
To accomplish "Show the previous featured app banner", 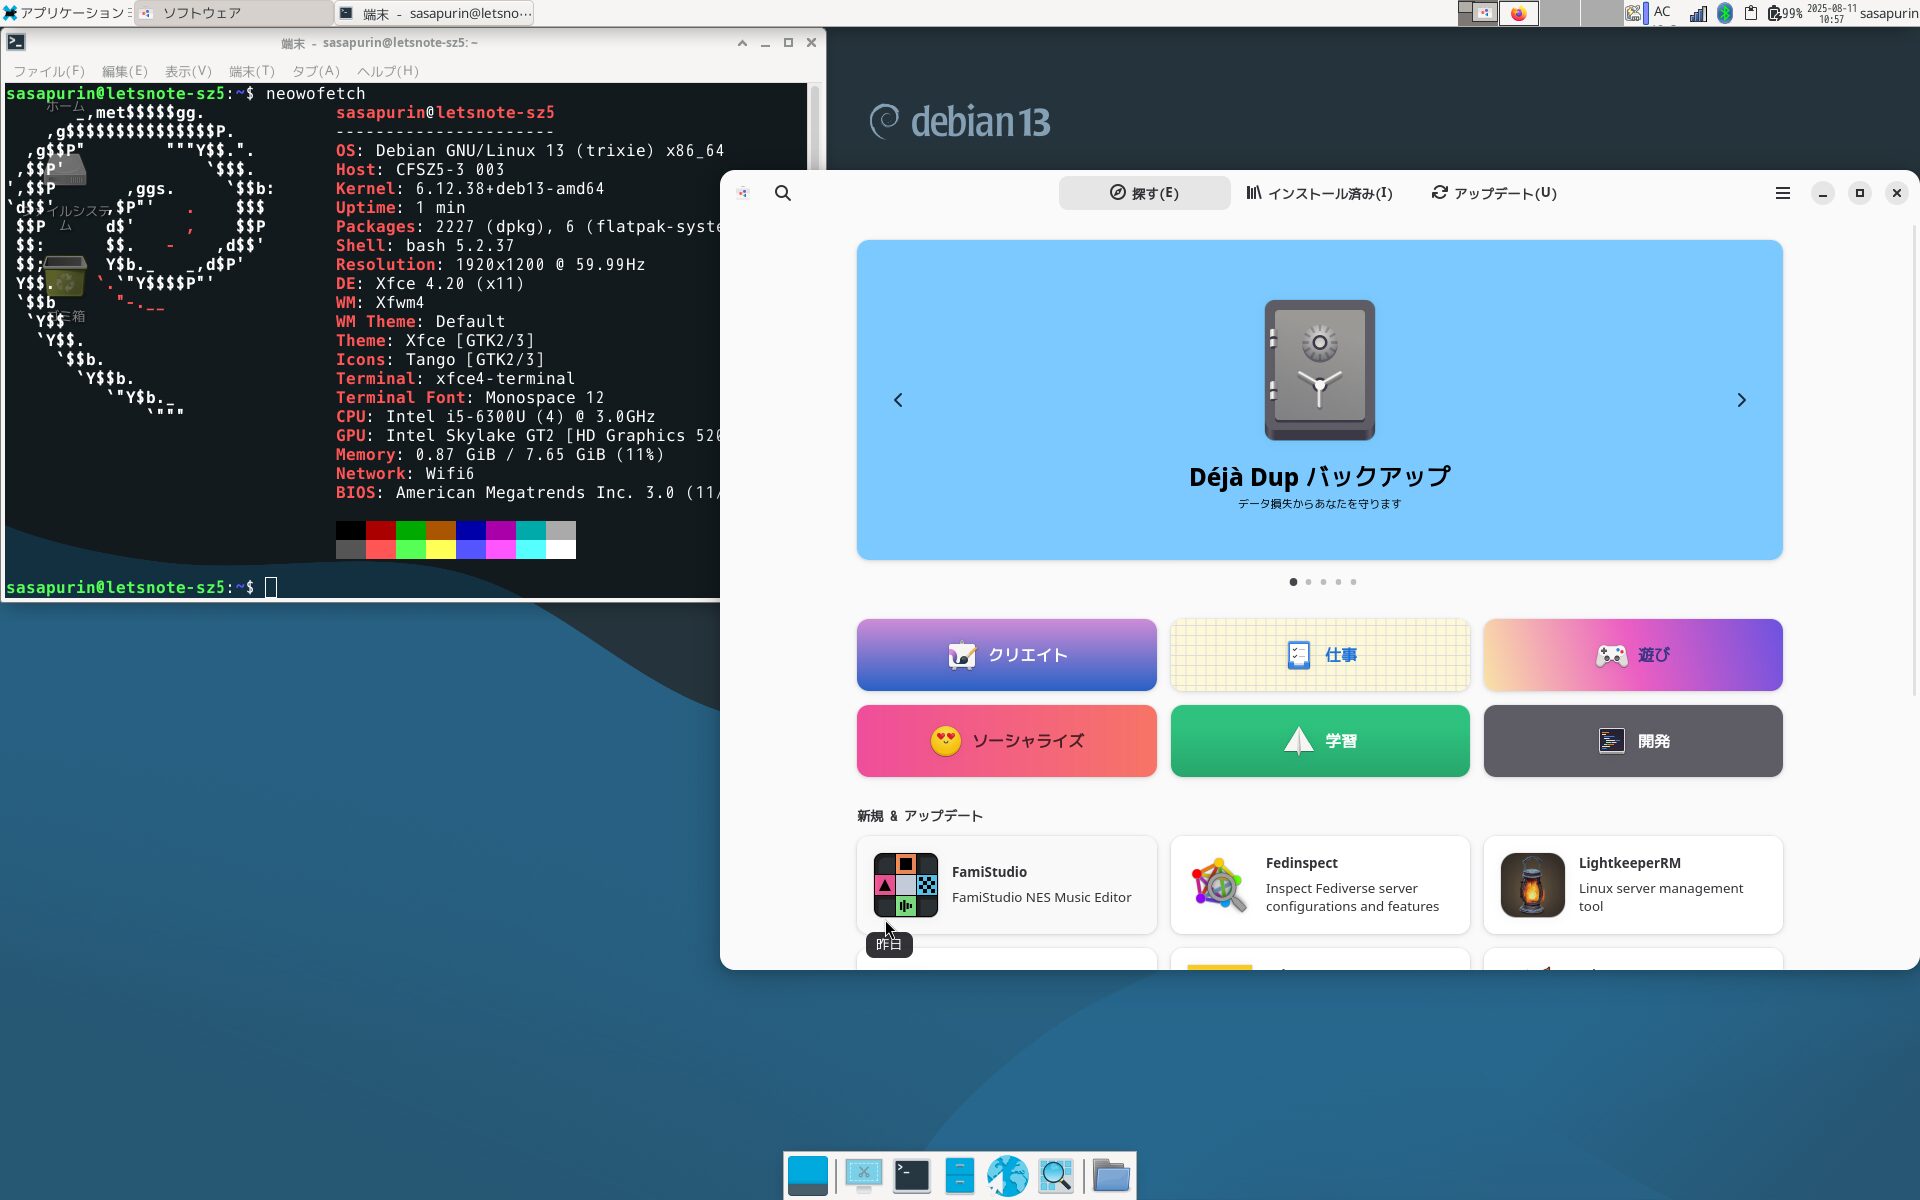I will pos(898,400).
